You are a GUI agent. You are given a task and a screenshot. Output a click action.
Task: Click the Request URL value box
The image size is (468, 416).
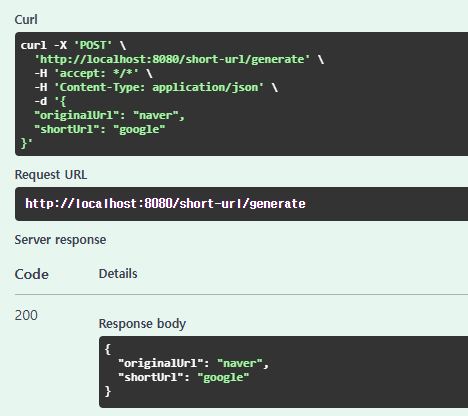pyautogui.click(x=241, y=204)
